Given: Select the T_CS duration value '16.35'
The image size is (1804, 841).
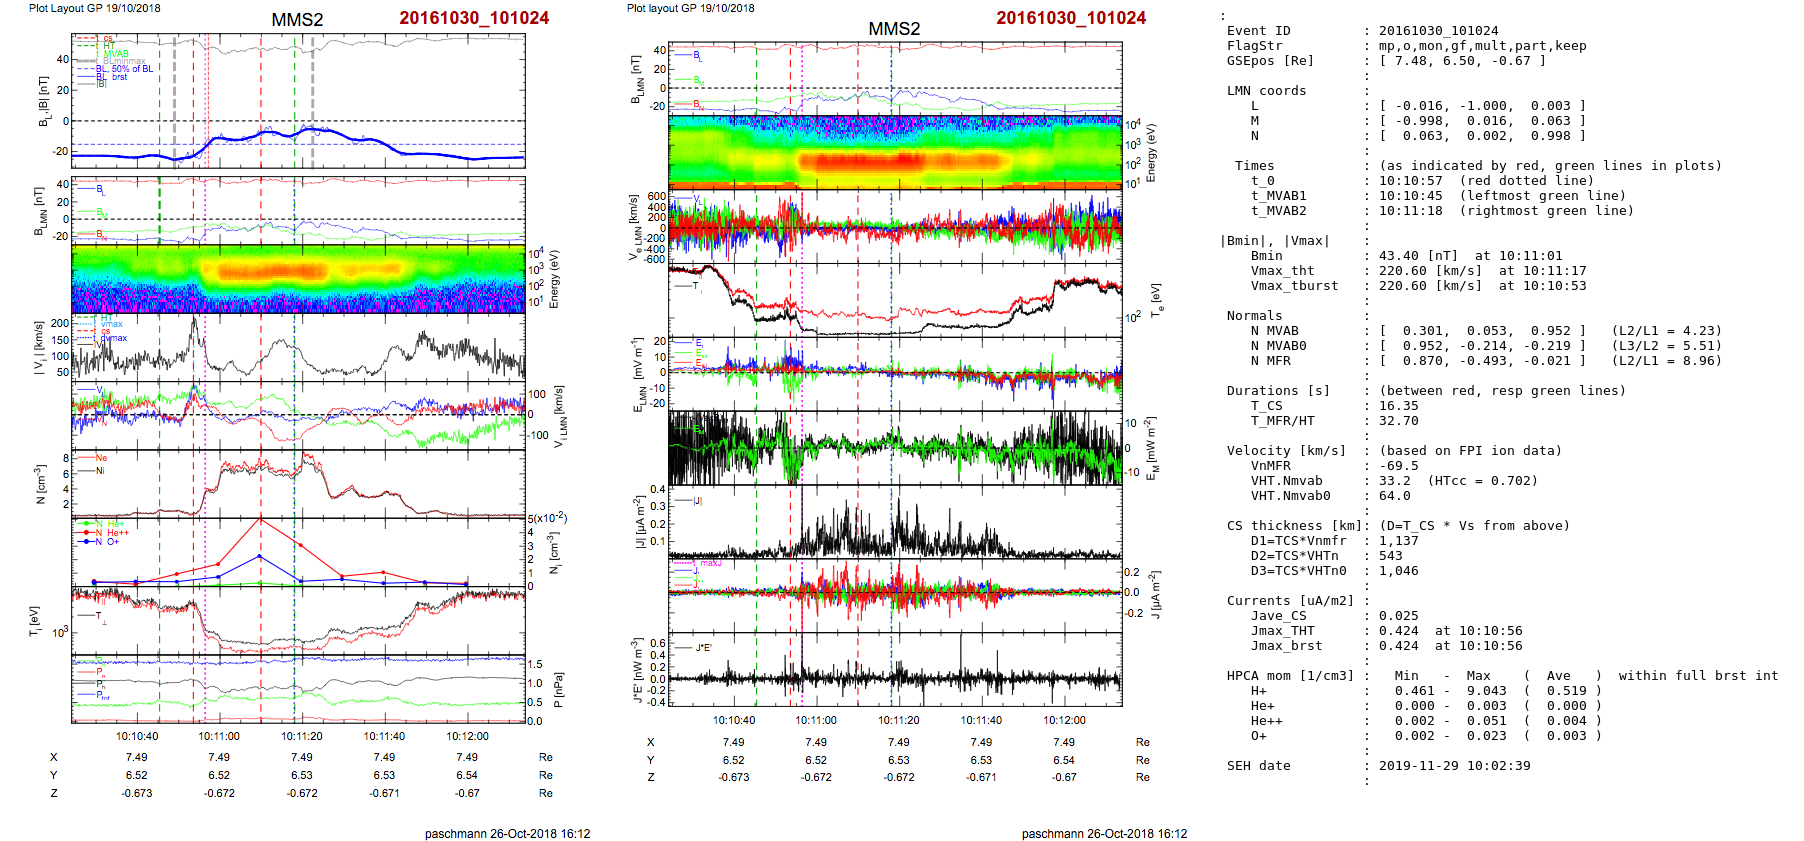Looking at the screenshot, I should [x=1398, y=406].
